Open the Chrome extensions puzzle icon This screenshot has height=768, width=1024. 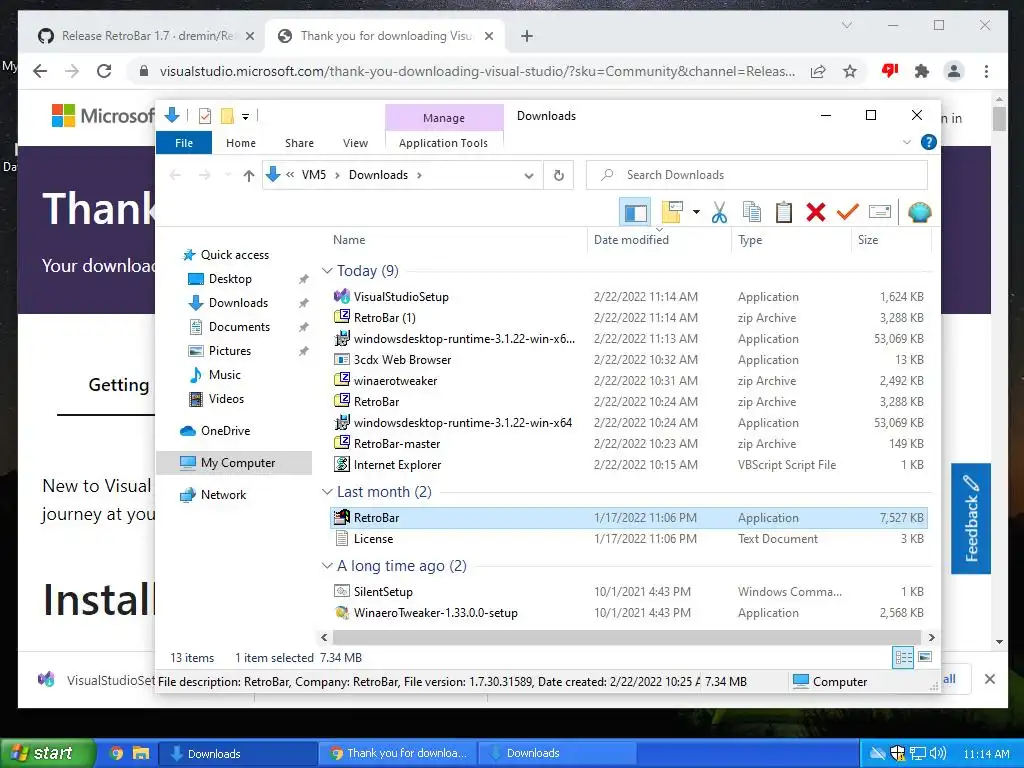(x=921, y=71)
